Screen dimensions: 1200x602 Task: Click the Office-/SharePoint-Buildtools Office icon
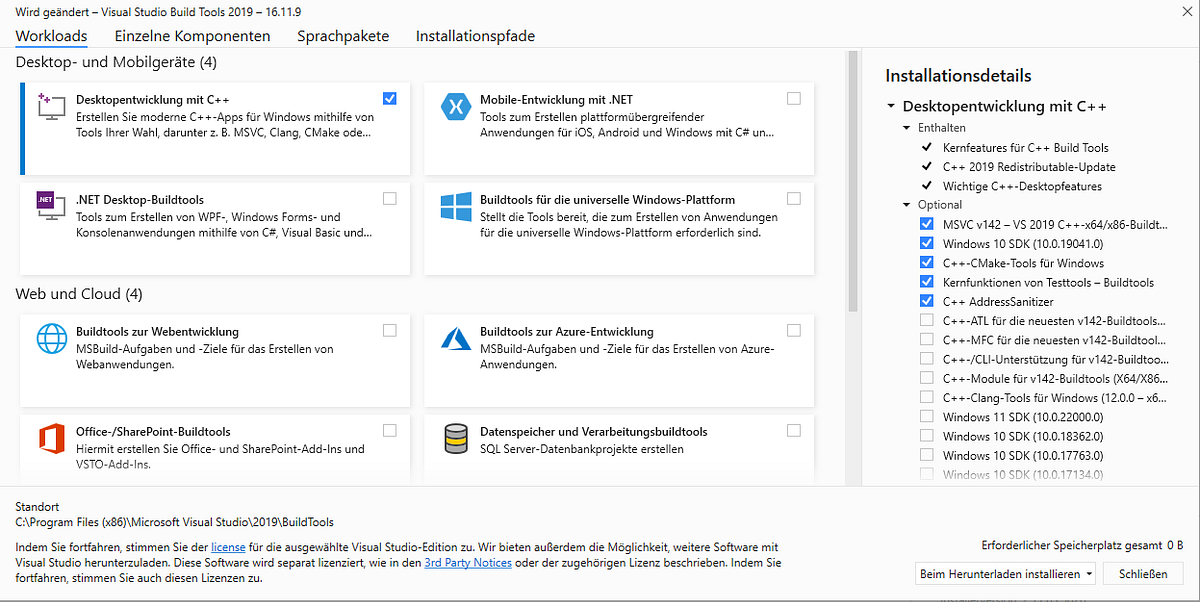[x=50, y=439]
